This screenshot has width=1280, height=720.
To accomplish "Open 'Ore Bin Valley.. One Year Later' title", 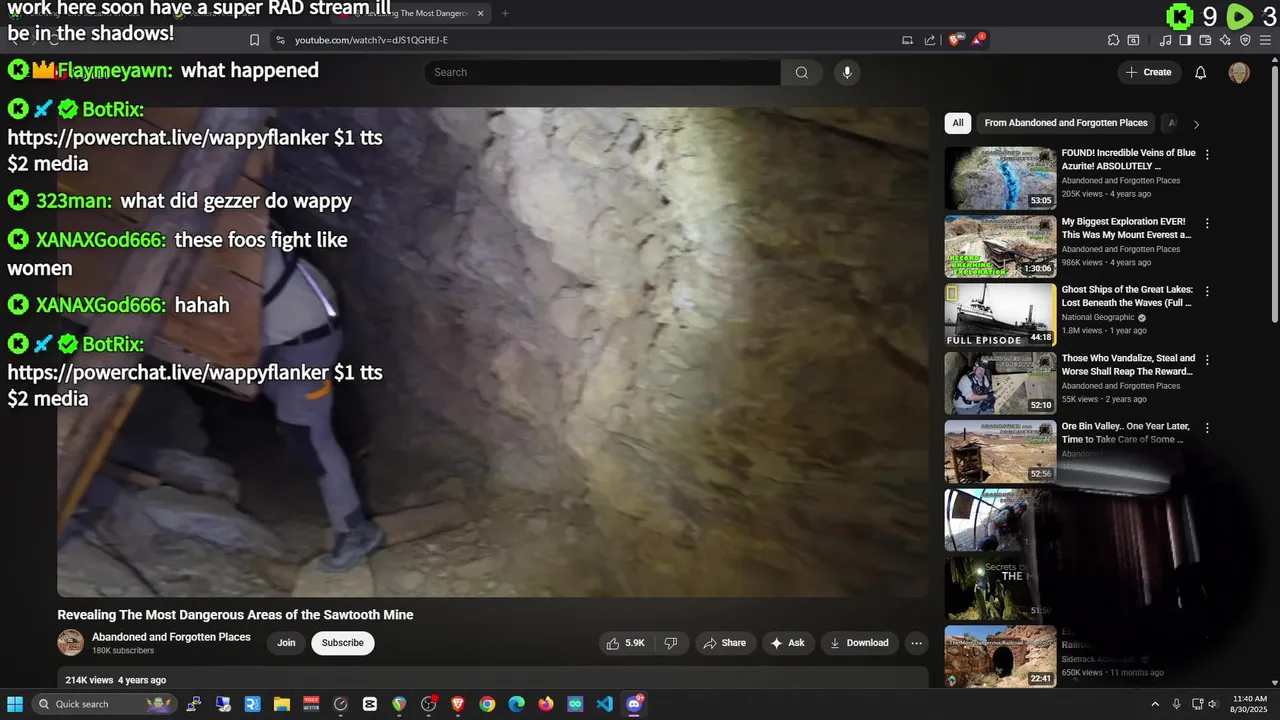I will (x=1128, y=432).
